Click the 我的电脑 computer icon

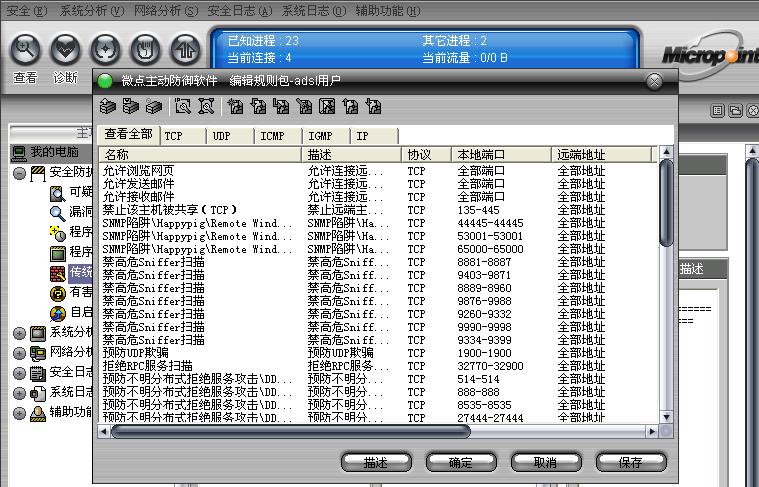tap(19, 153)
